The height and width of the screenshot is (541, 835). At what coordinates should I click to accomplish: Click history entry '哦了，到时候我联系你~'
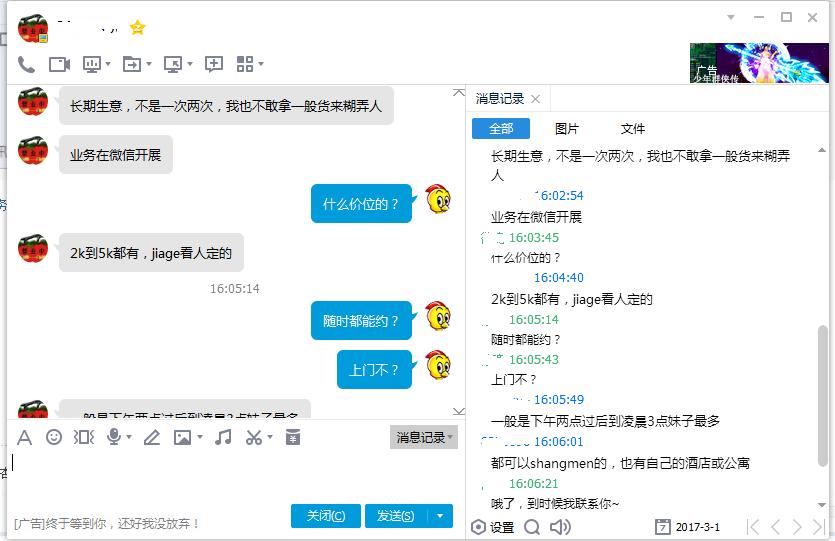tap(555, 504)
